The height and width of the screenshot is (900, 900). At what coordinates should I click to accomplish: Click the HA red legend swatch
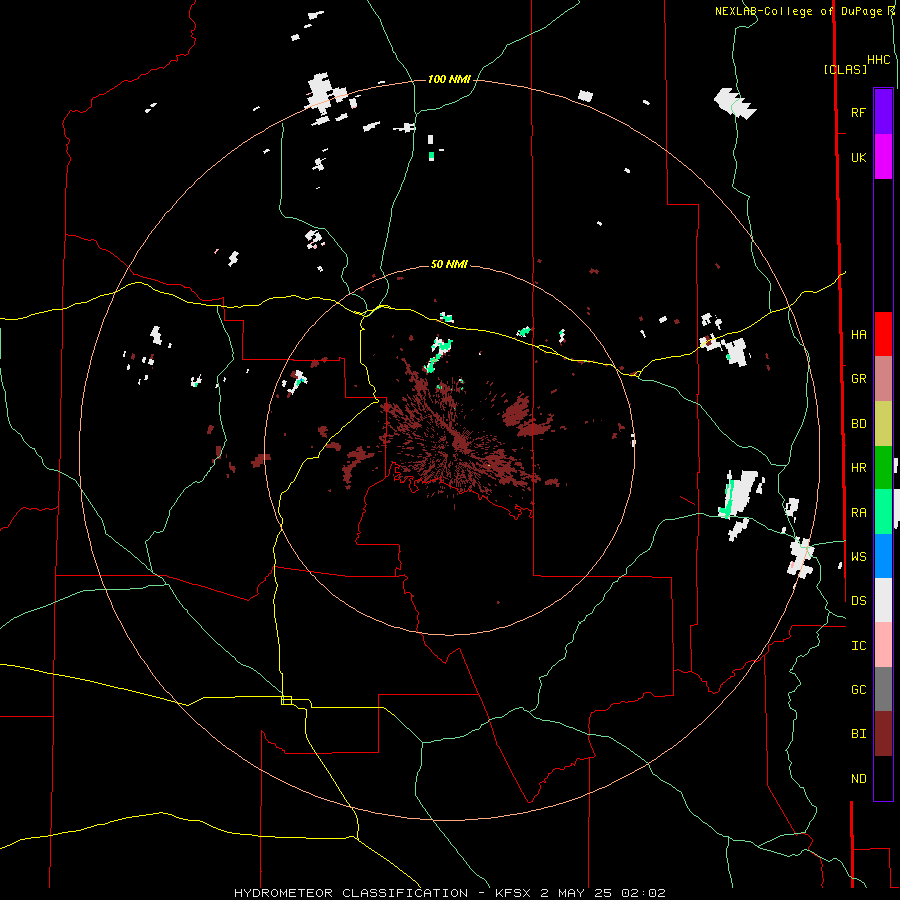(x=883, y=334)
